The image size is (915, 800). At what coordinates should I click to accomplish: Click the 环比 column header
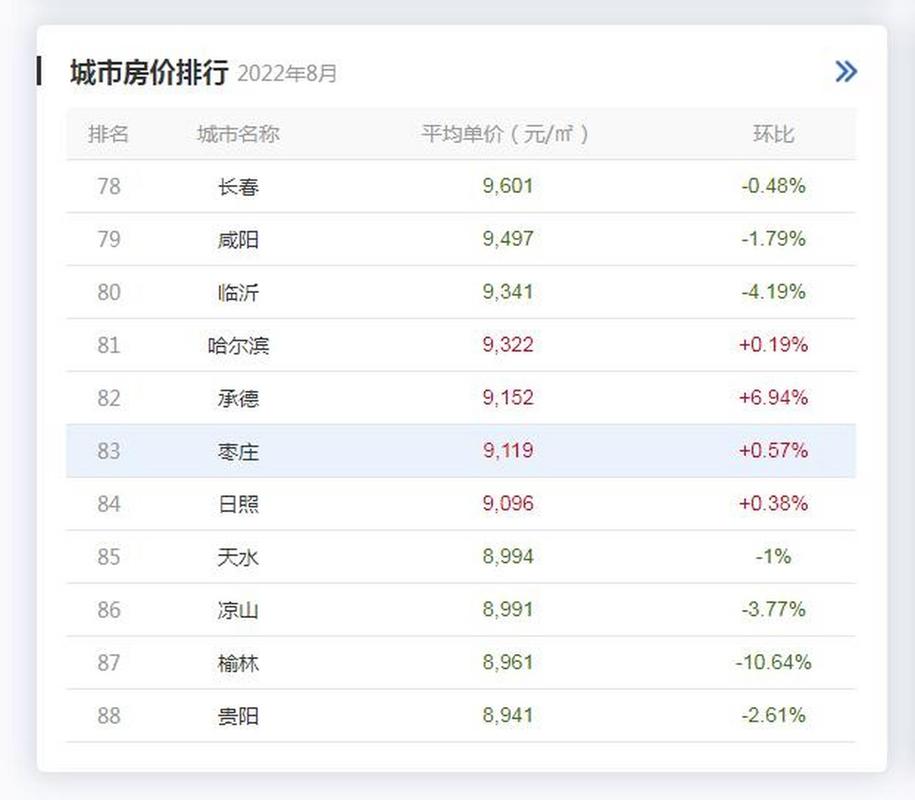coord(776,134)
